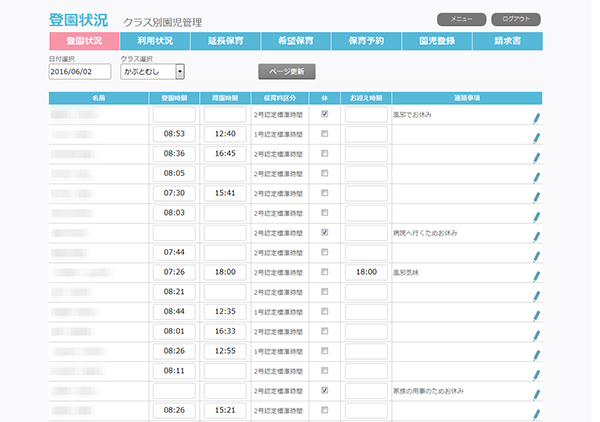Click the 風邪気味 note text
The height and width of the screenshot is (422, 600).
406,273
